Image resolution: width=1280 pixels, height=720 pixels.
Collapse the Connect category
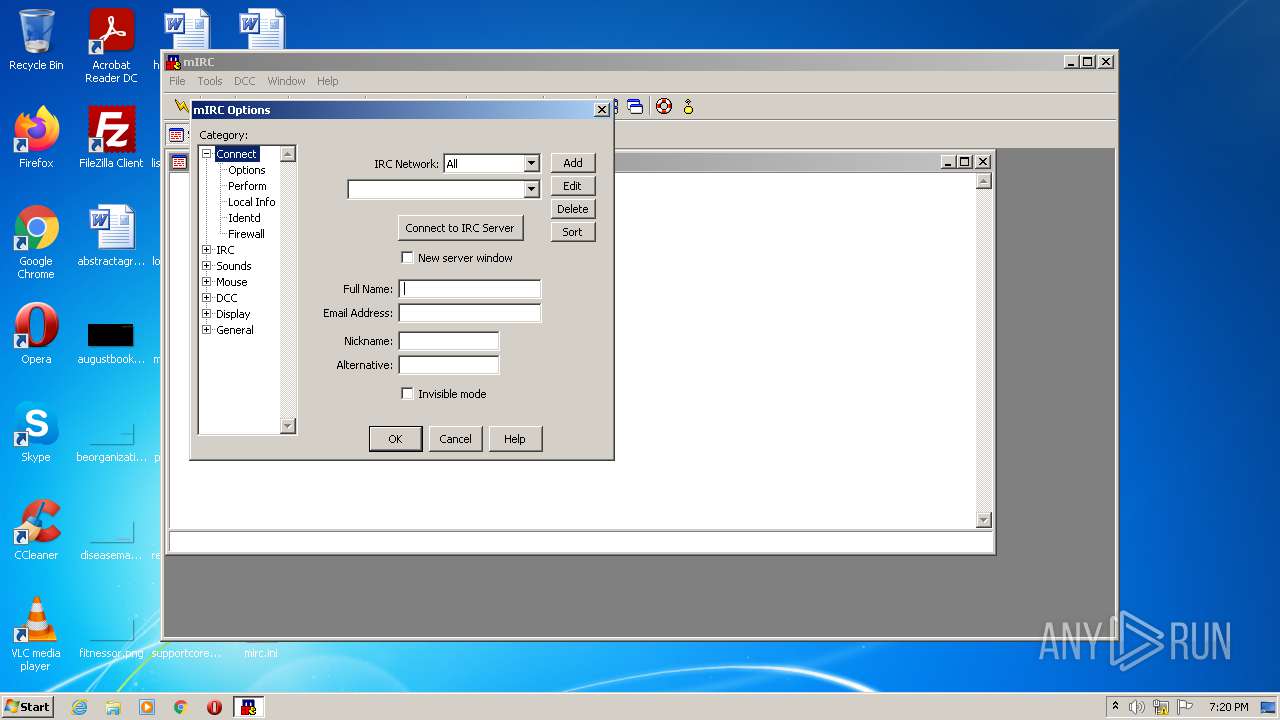point(207,154)
